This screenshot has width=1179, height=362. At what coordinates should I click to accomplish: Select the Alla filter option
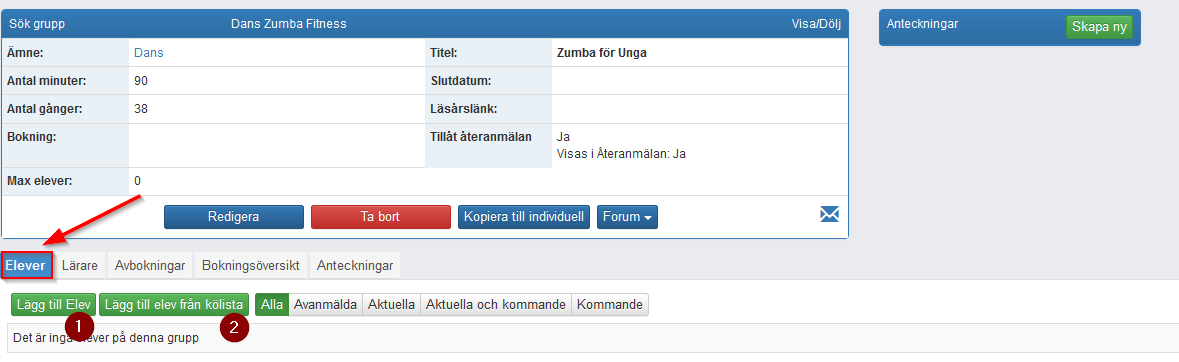pos(271,305)
